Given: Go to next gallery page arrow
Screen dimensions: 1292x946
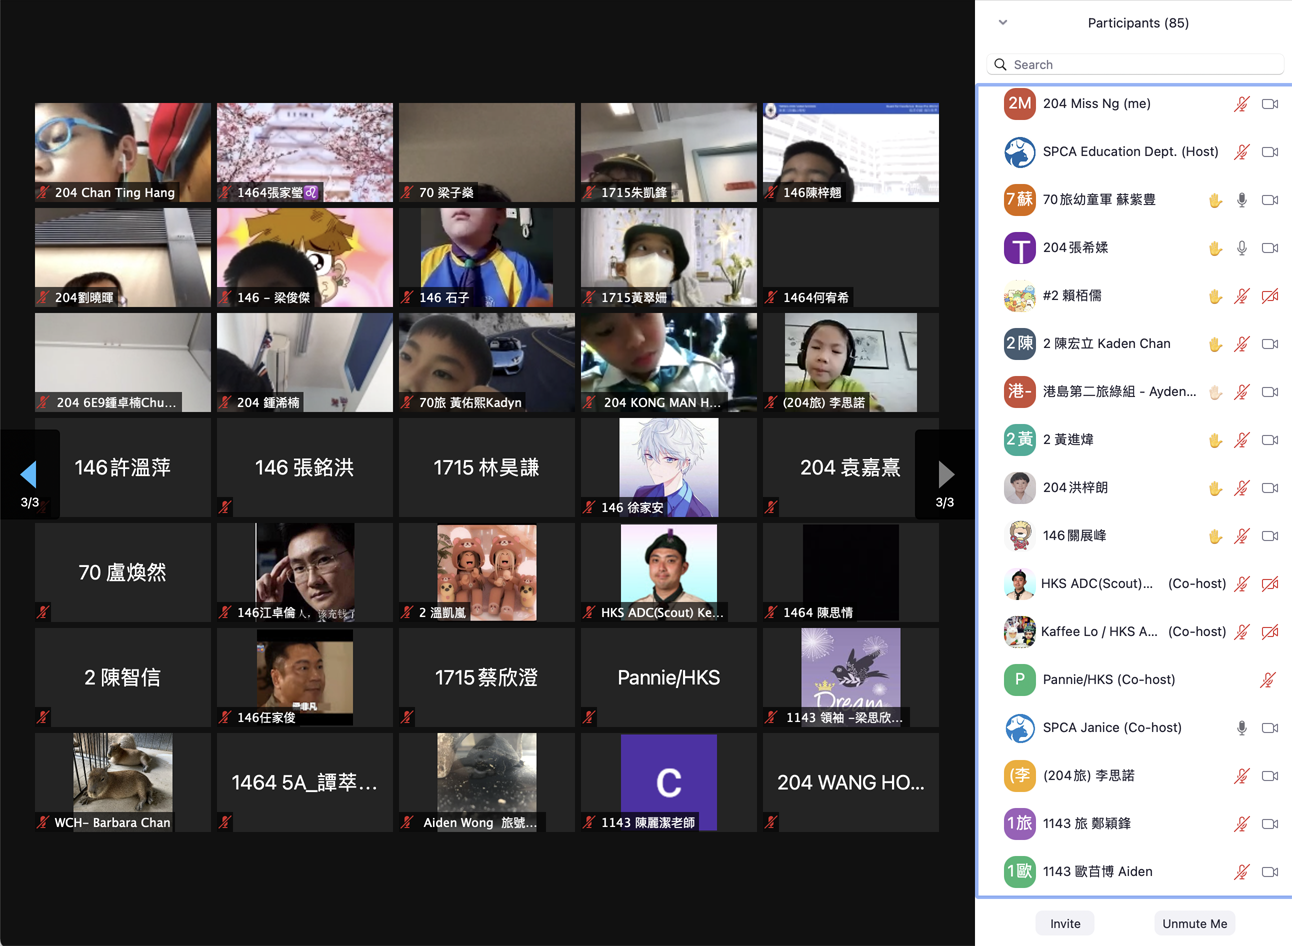Looking at the screenshot, I should point(945,474).
